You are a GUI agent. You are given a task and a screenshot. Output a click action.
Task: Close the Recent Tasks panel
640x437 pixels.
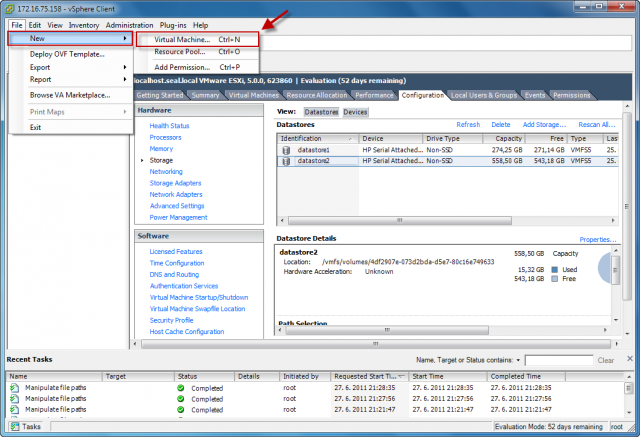(x=630, y=359)
